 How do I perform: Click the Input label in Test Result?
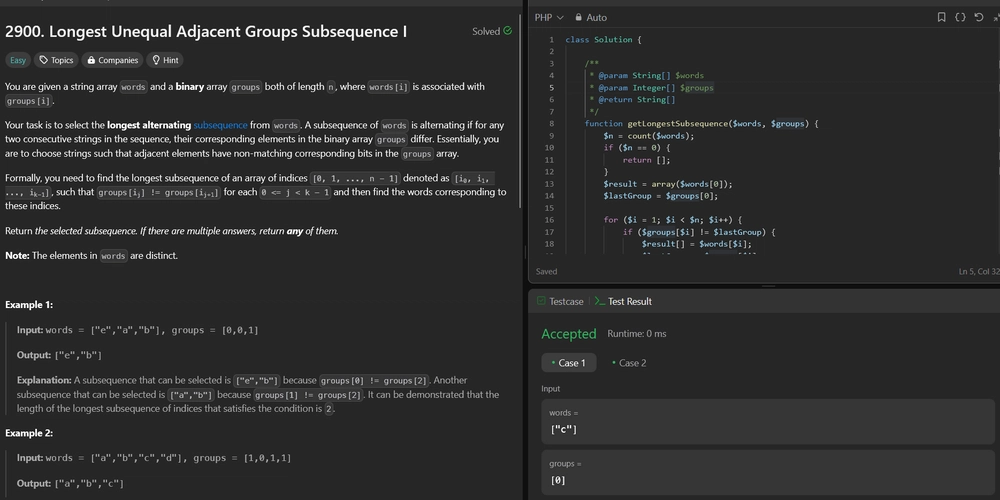pyautogui.click(x=550, y=388)
